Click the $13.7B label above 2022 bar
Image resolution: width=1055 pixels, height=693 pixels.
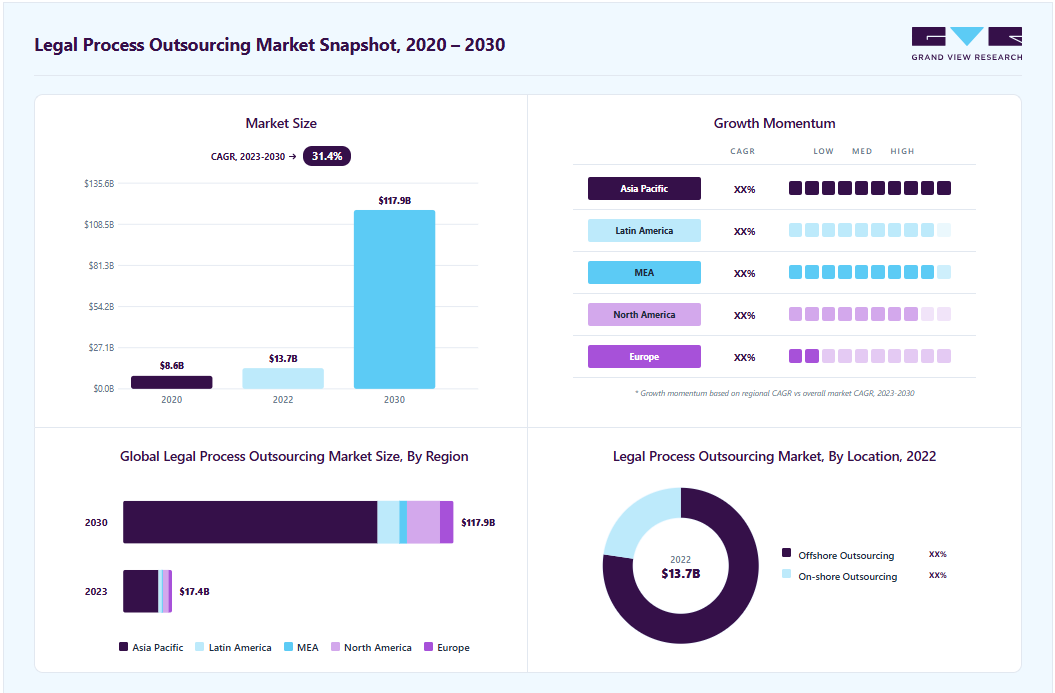[x=283, y=359]
